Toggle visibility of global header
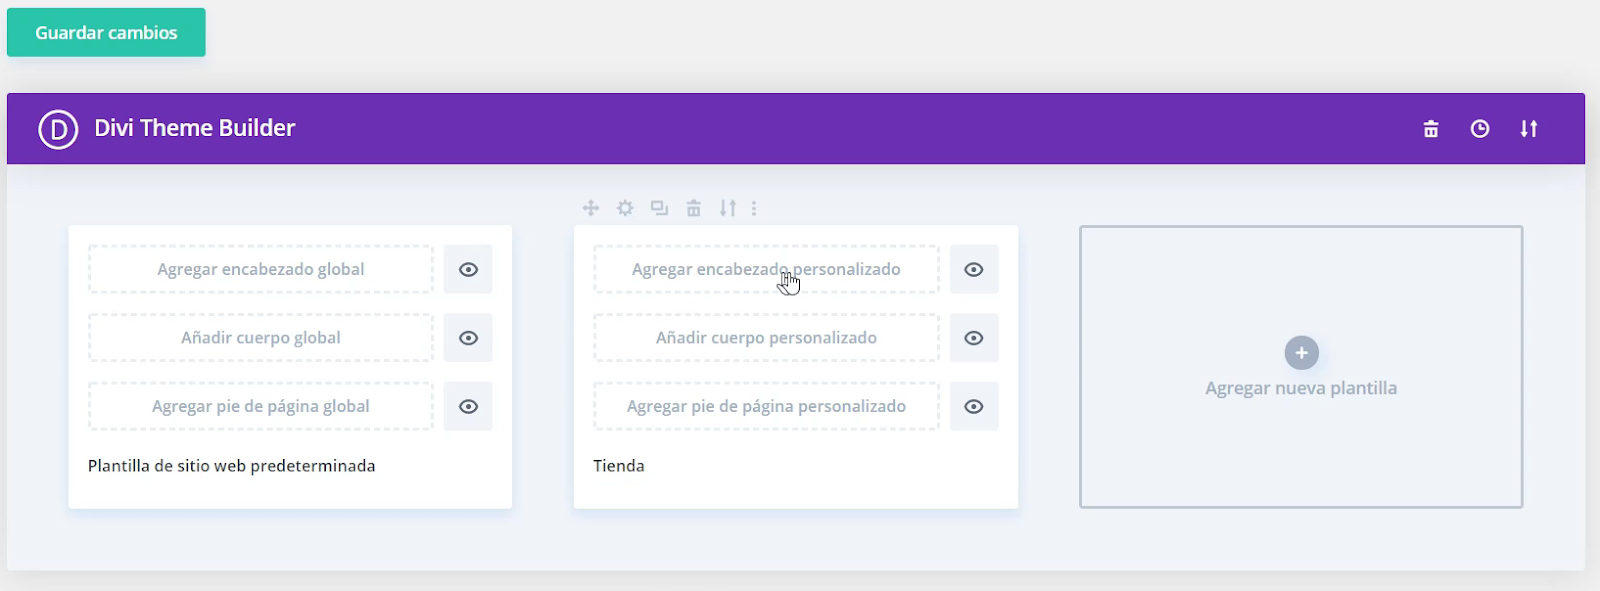The height and width of the screenshot is (591, 1600). click(468, 270)
